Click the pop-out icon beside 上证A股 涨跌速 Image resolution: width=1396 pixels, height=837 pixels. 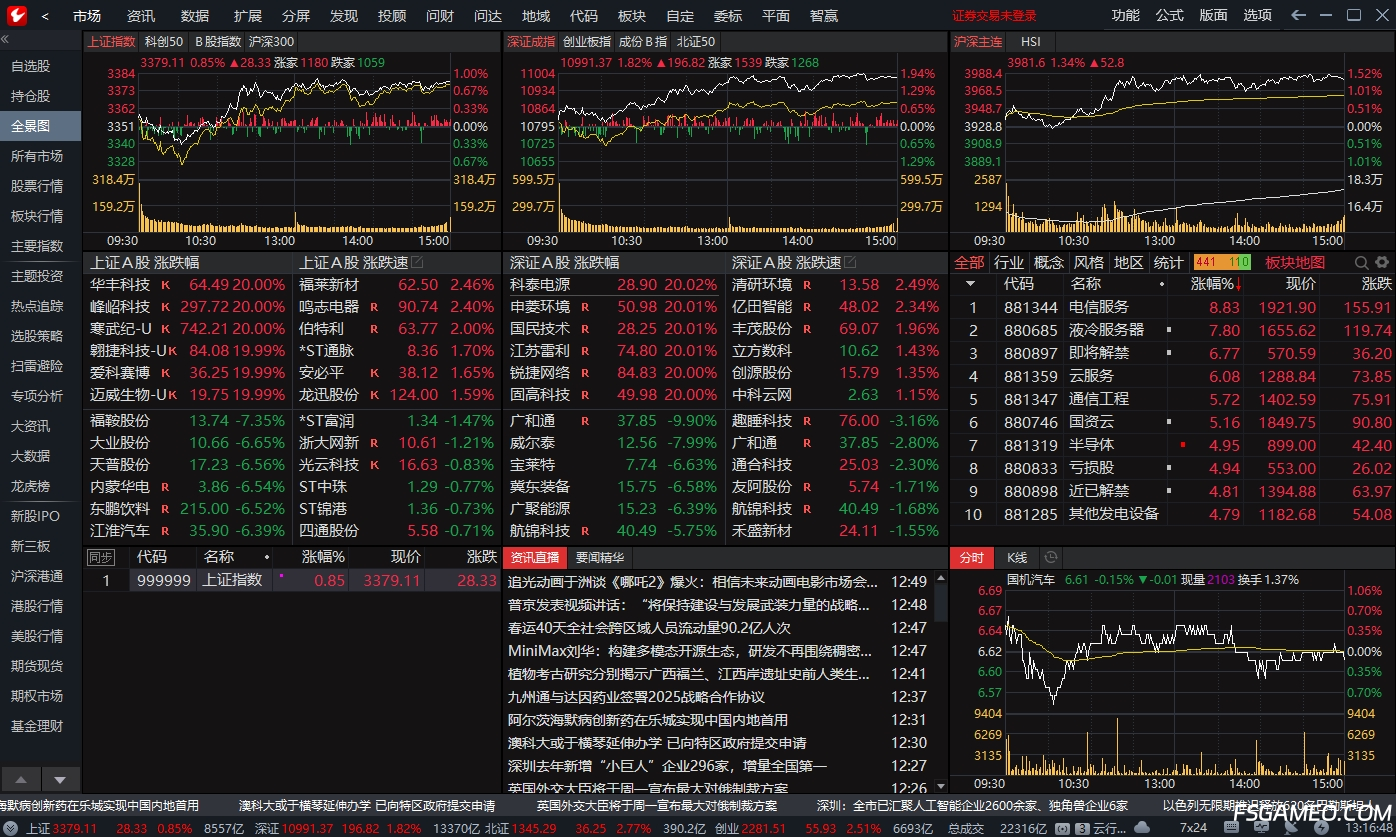pyautogui.click(x=417, y=262)
